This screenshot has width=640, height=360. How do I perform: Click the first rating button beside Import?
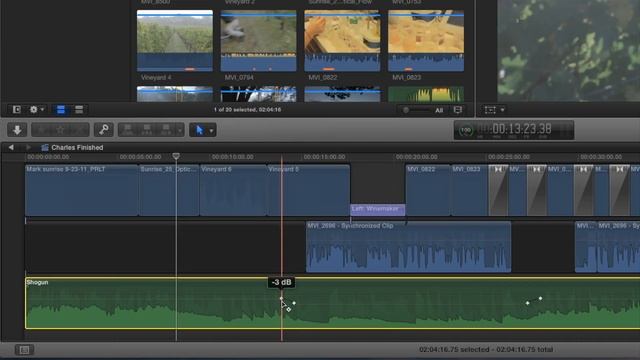[x=41, y=130]
